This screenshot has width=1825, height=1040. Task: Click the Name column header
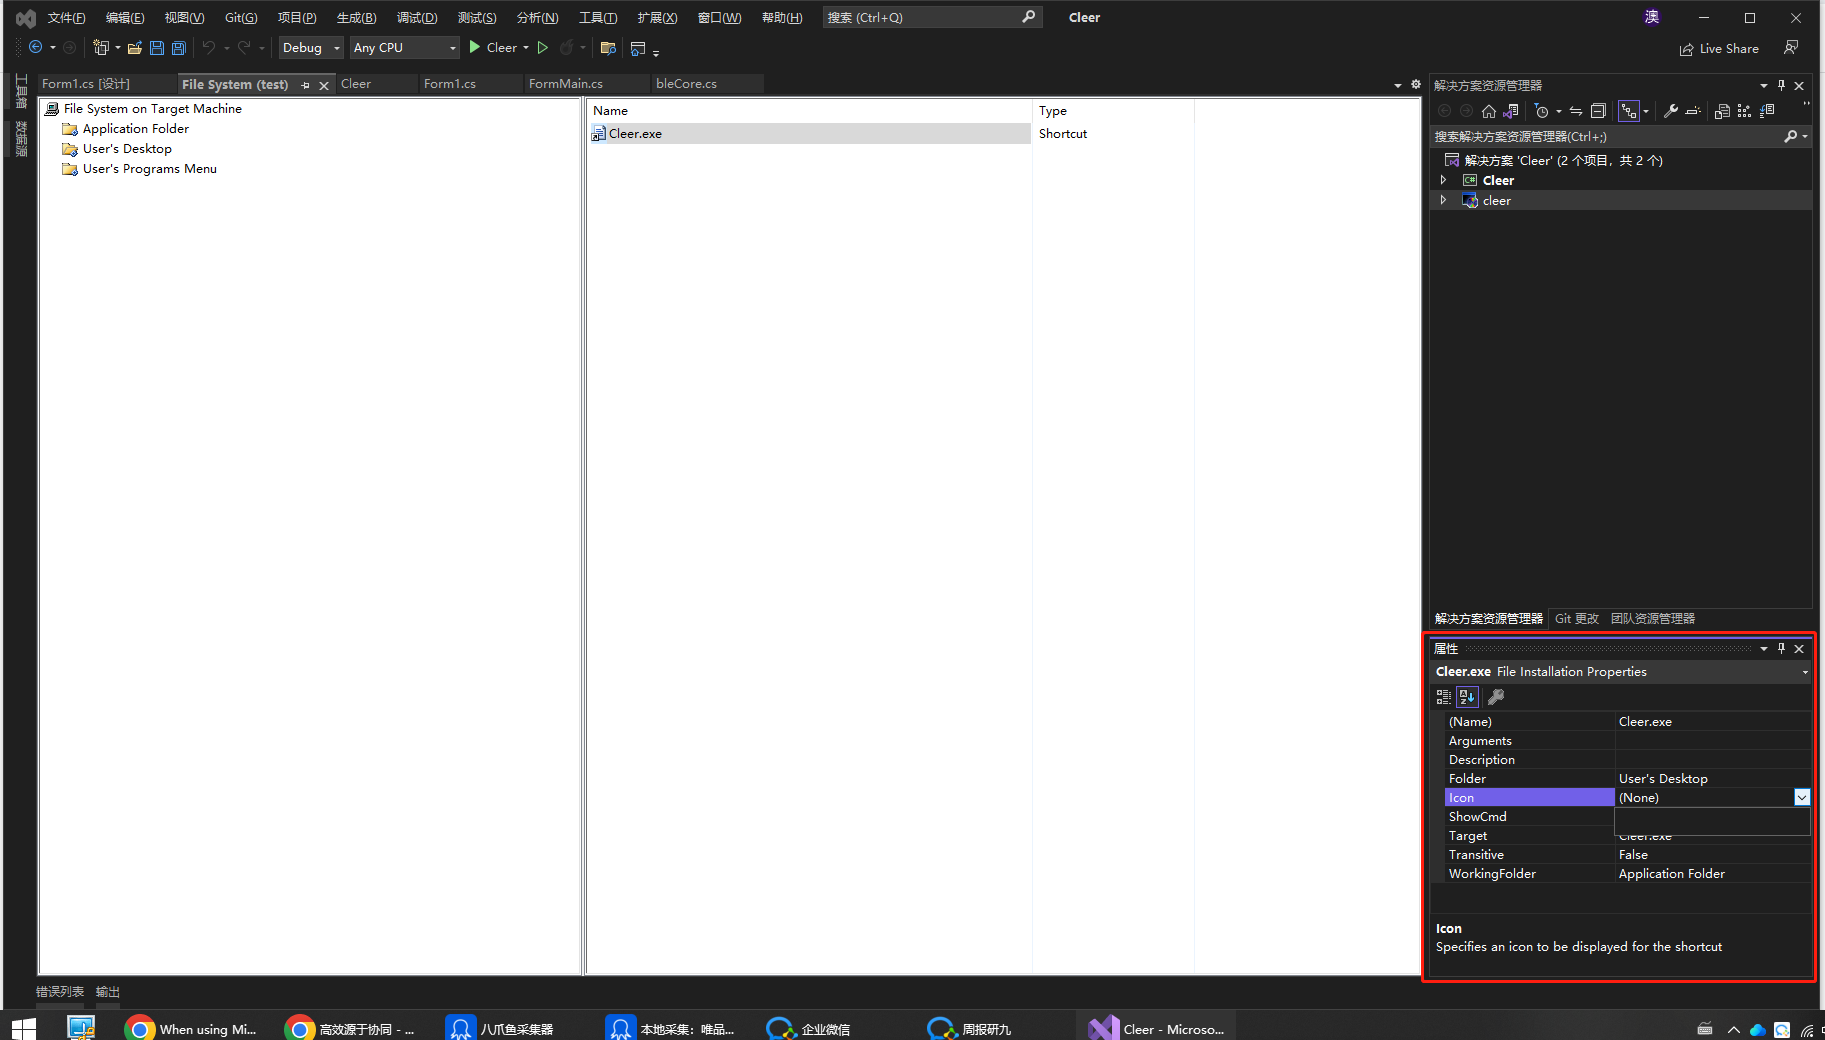coord(809,111)
